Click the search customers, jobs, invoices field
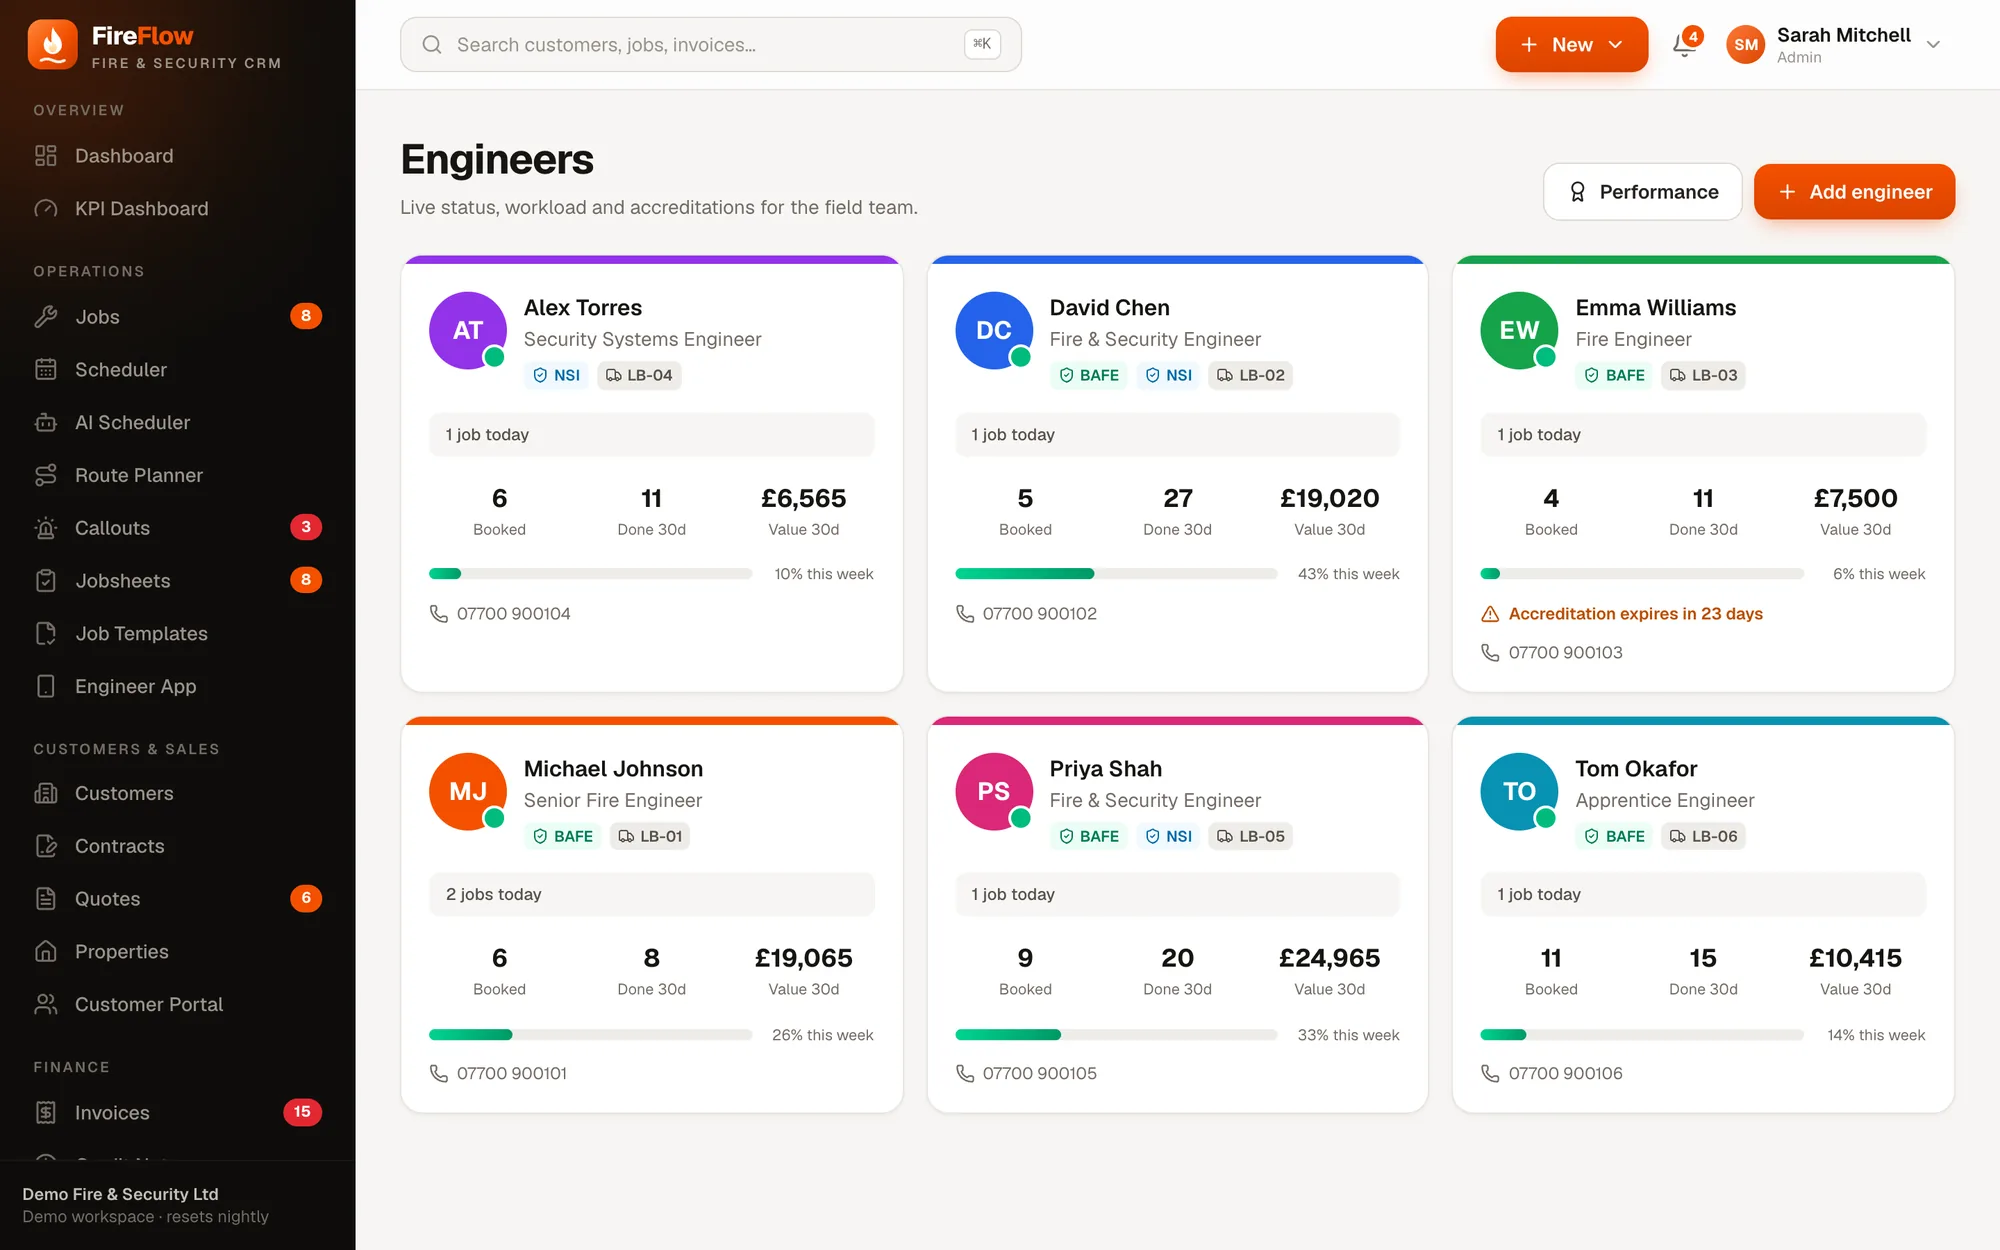2000x1250 pixels. [x=711, y=45]
